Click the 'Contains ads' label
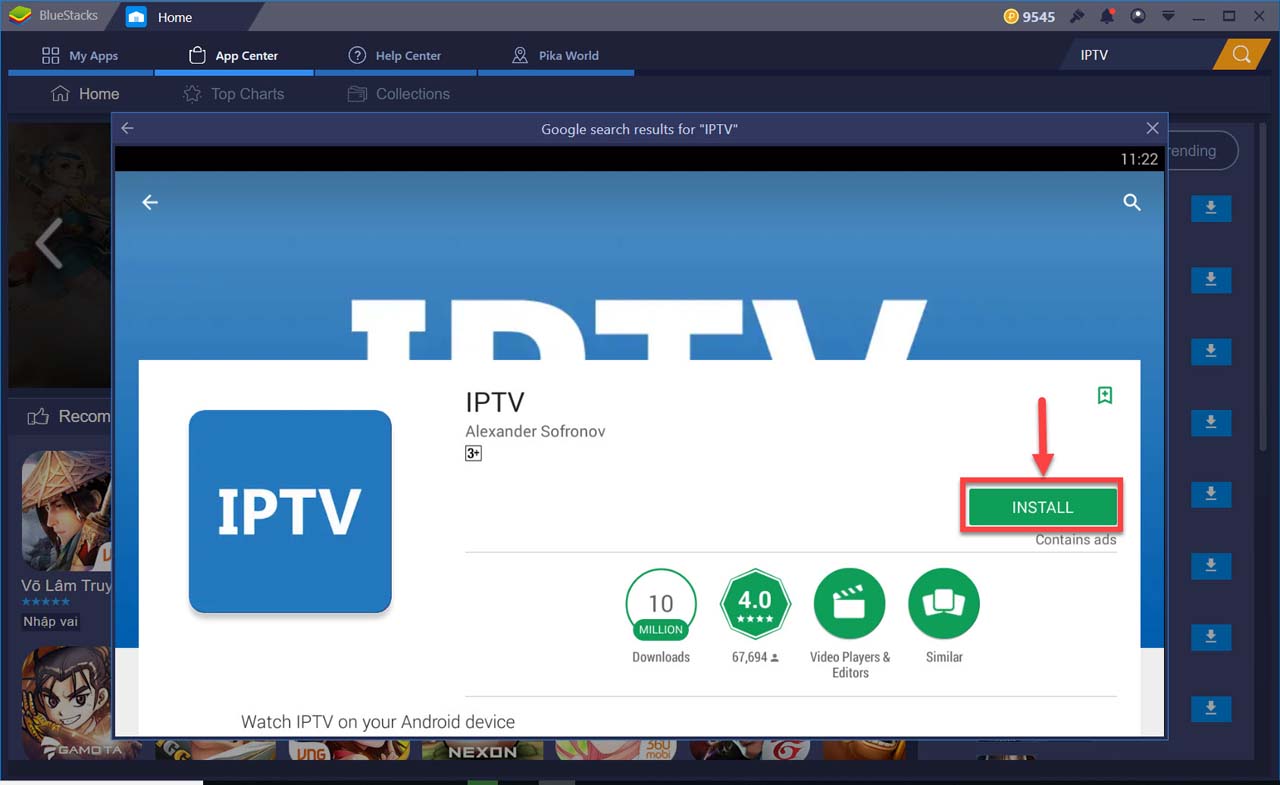Image resolution: width=1280 pixels, height=785 pixels. [1076, 540]
